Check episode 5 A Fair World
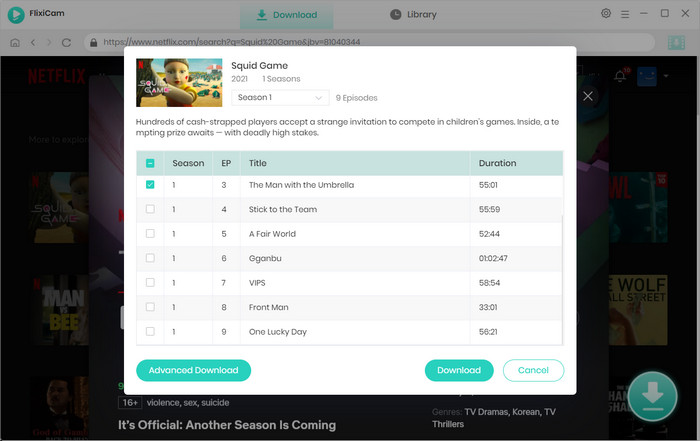 click(x=150, y=234)
